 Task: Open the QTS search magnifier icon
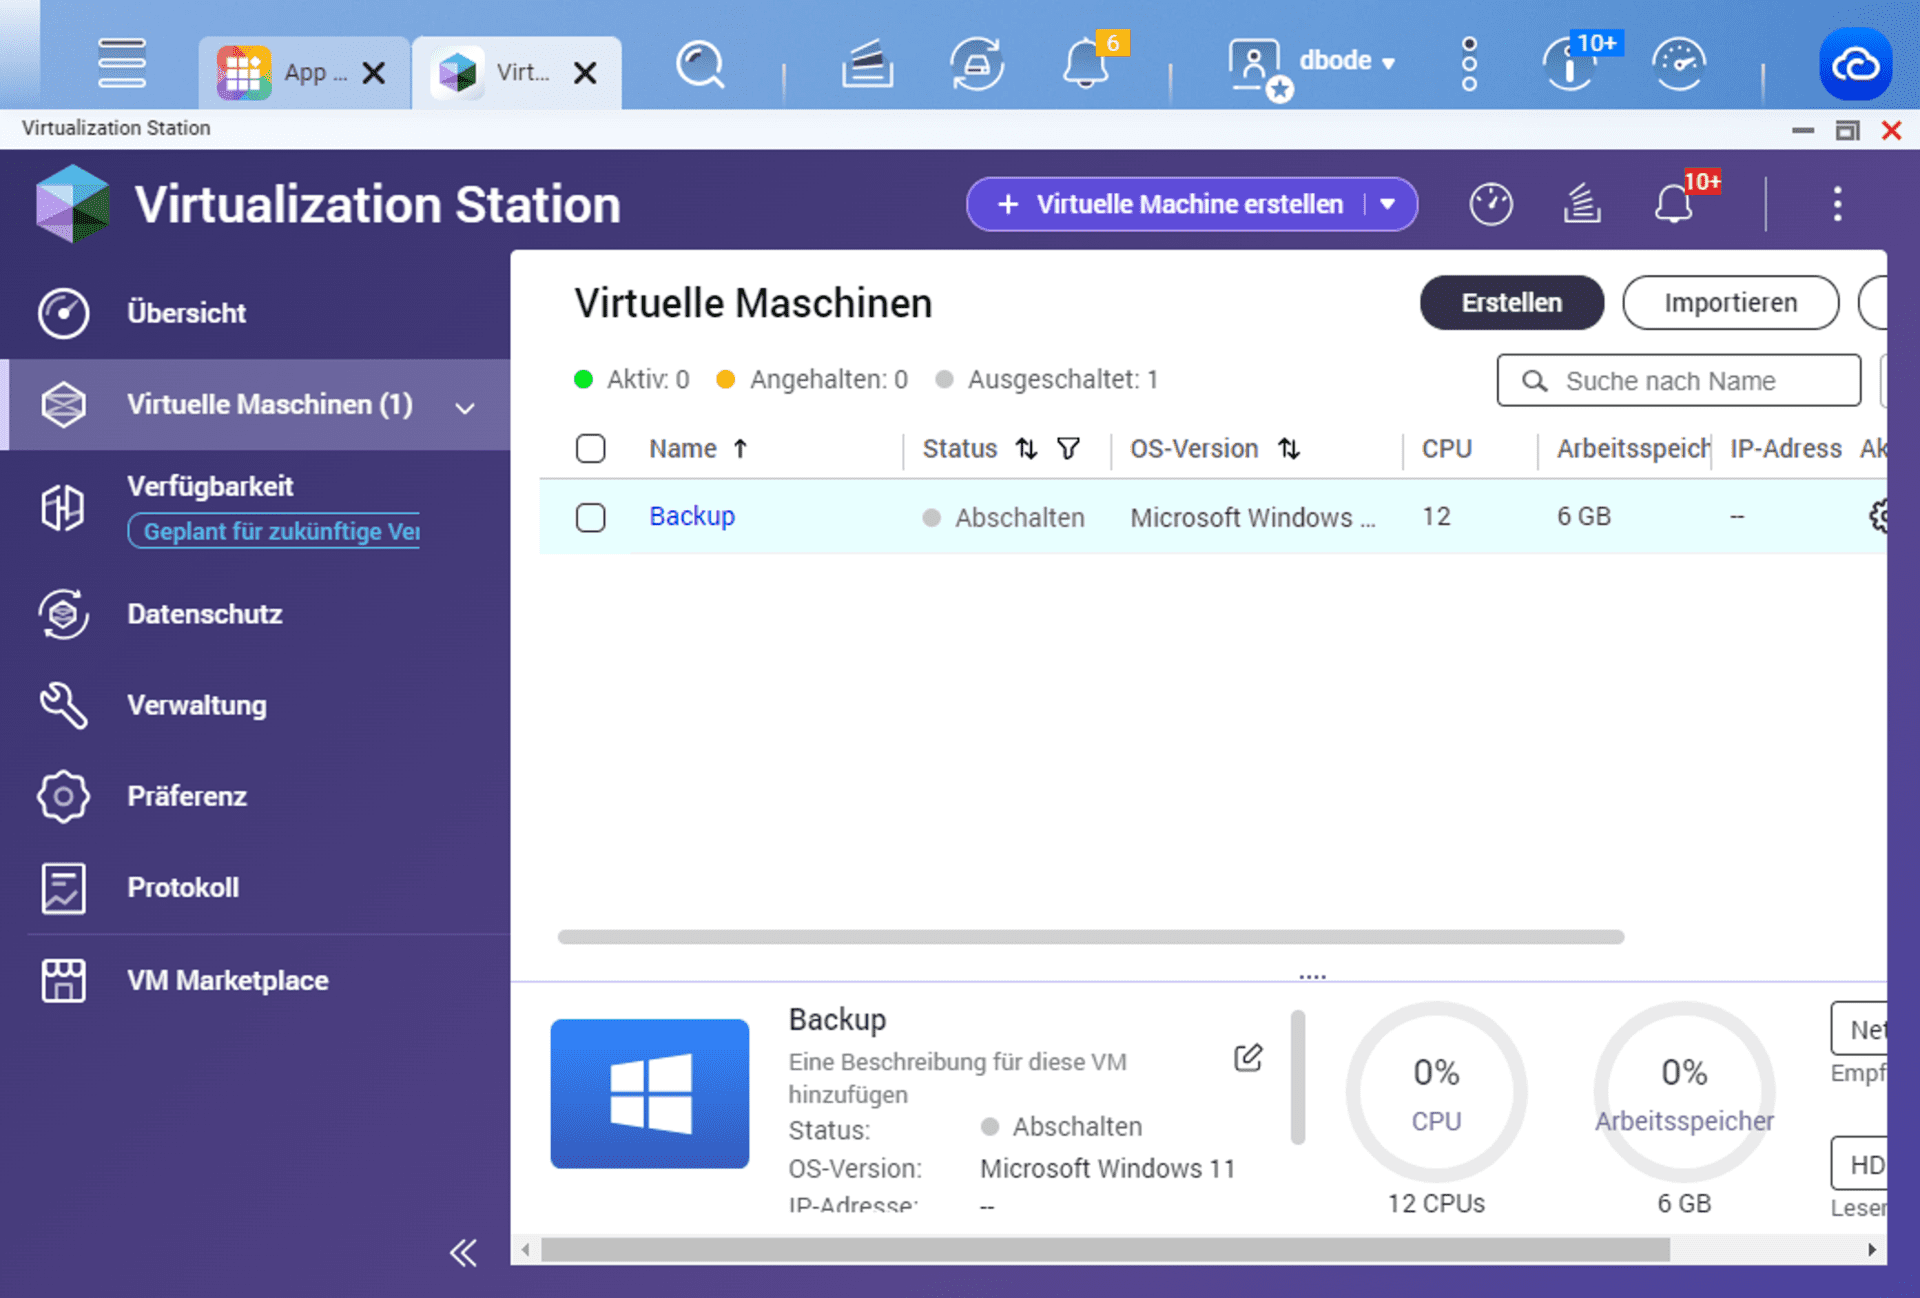(x=699, y=65)
